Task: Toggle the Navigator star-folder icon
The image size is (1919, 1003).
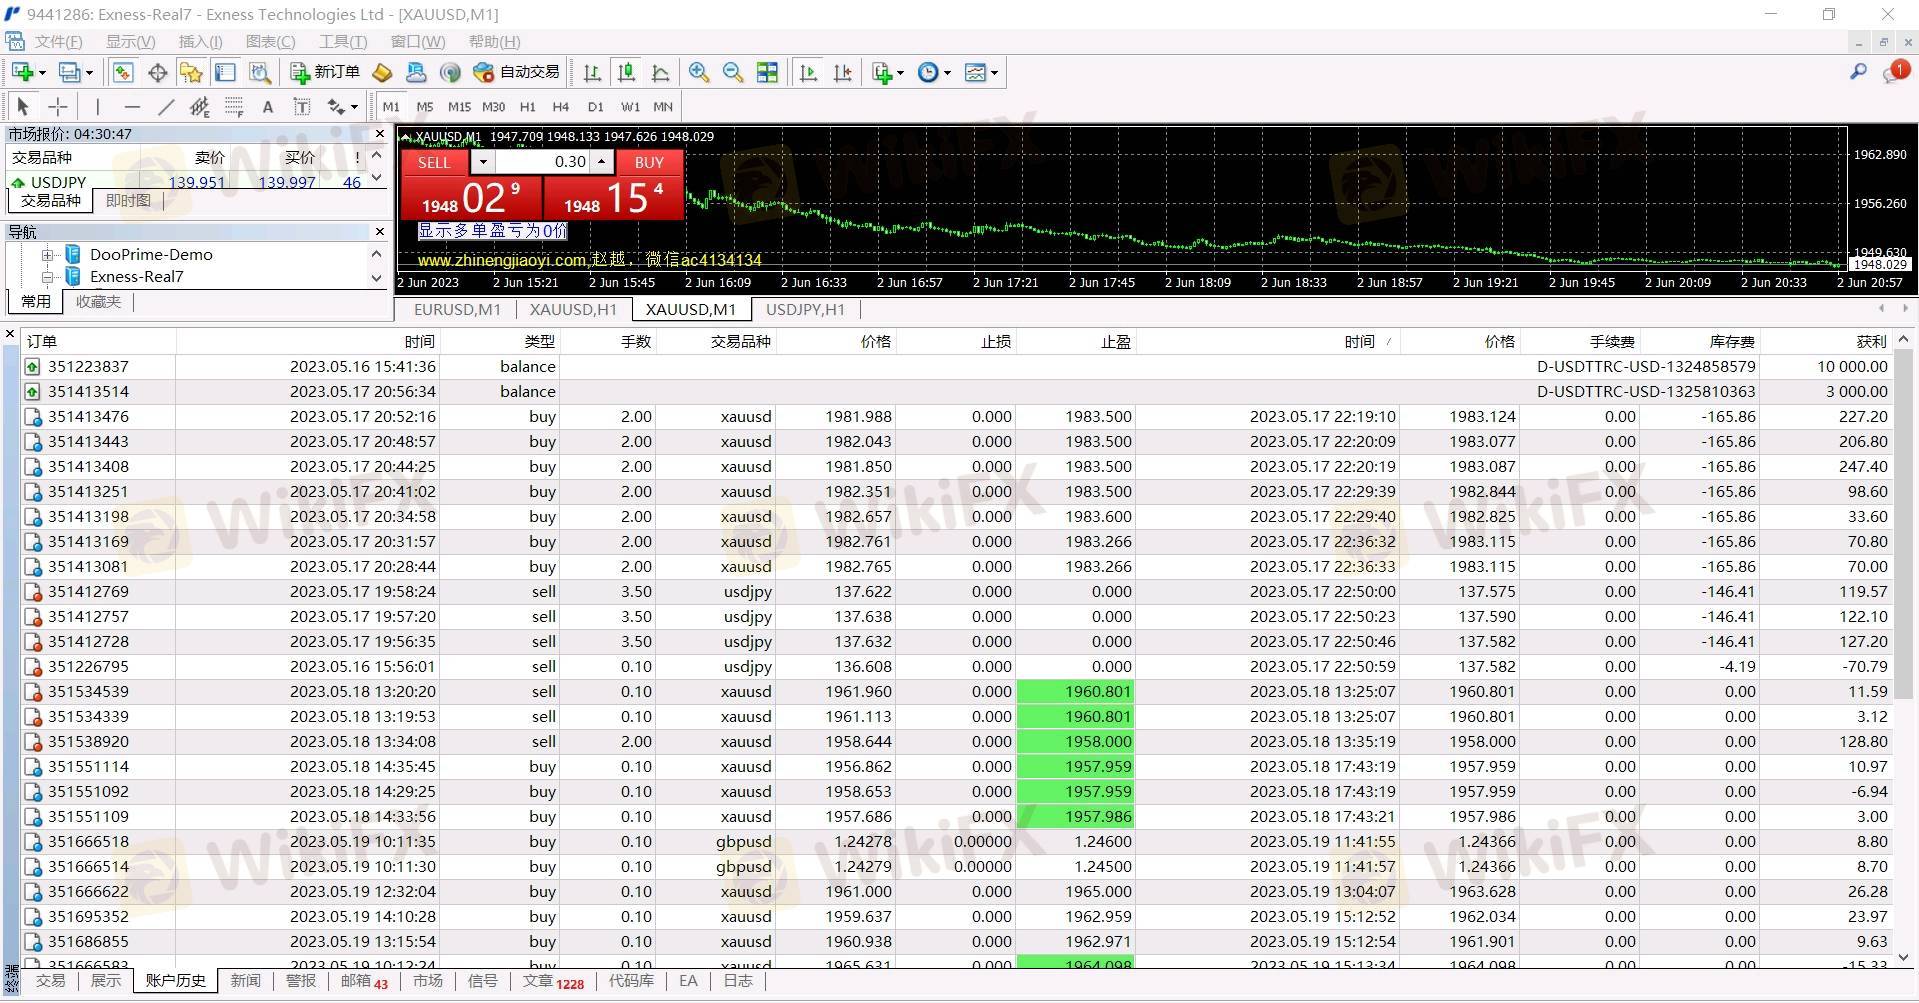Action: click(x=191, y=72)
